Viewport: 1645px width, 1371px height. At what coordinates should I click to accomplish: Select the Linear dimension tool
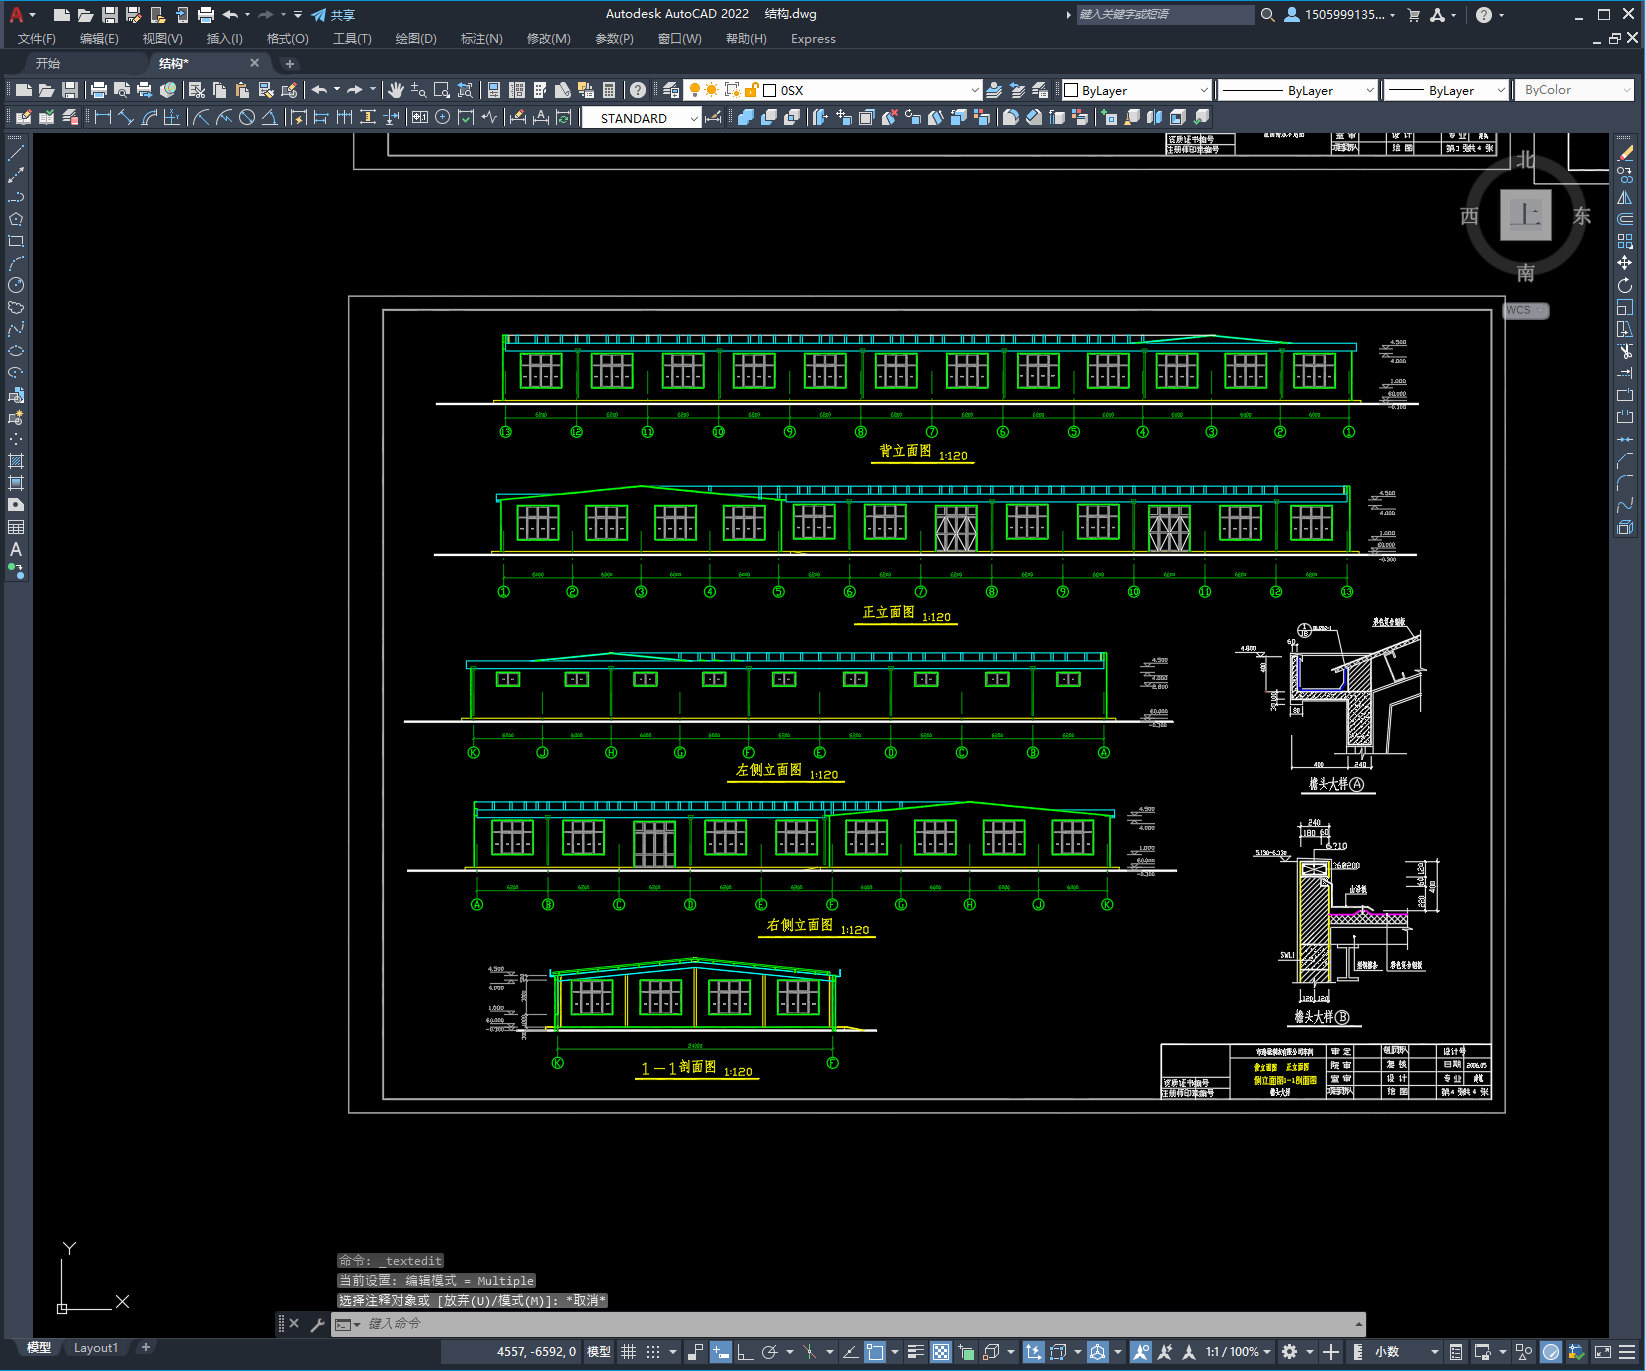point(103,117)
